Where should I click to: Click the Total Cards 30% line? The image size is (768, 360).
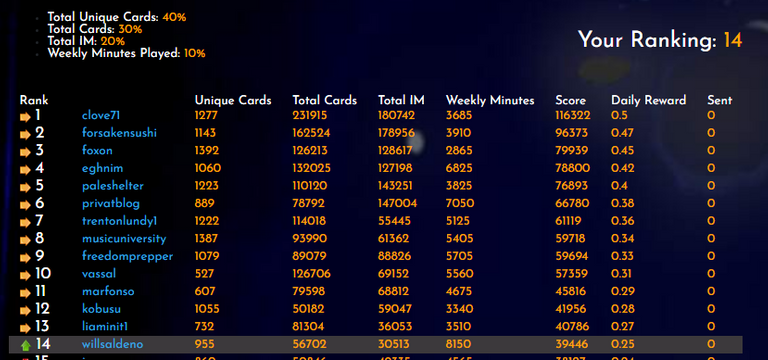[x=95, y=29]
